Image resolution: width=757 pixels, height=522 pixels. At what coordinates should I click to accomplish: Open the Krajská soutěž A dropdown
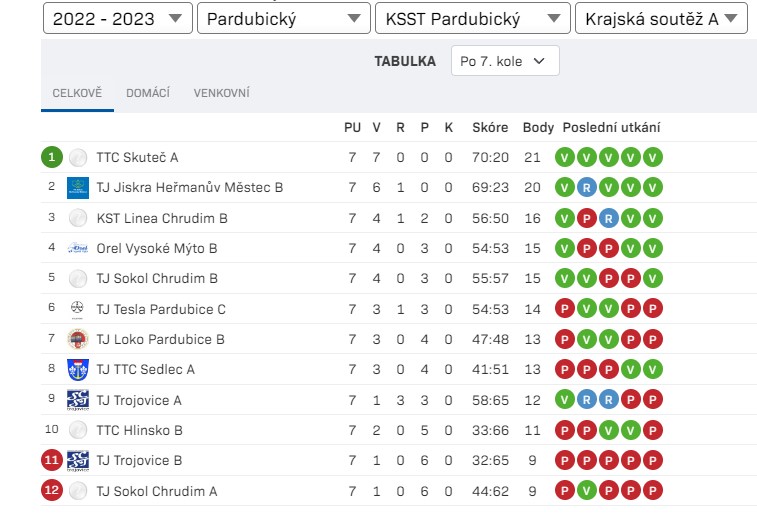(x=661, y=18)
